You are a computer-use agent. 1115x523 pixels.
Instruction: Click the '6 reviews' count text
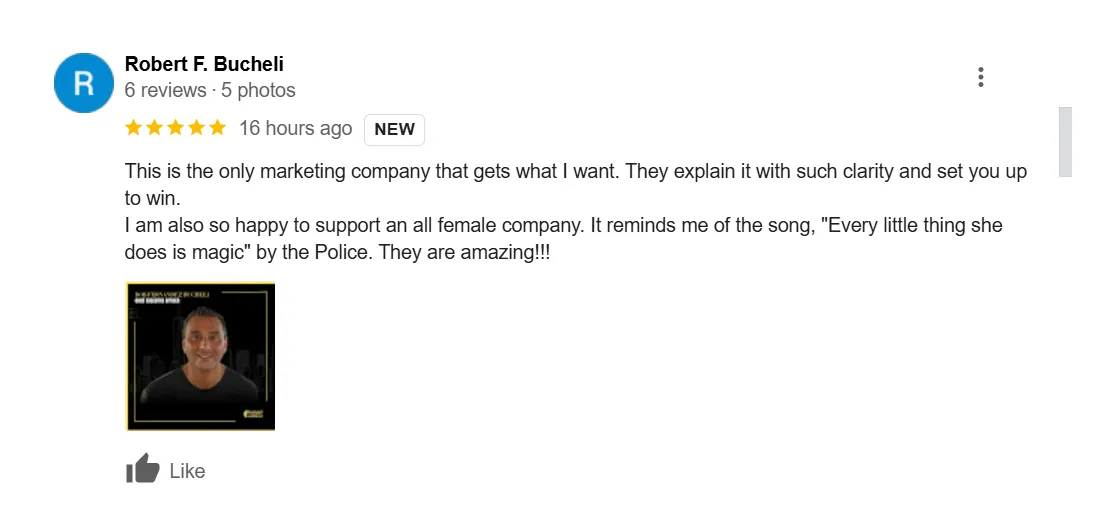point(164,90)
